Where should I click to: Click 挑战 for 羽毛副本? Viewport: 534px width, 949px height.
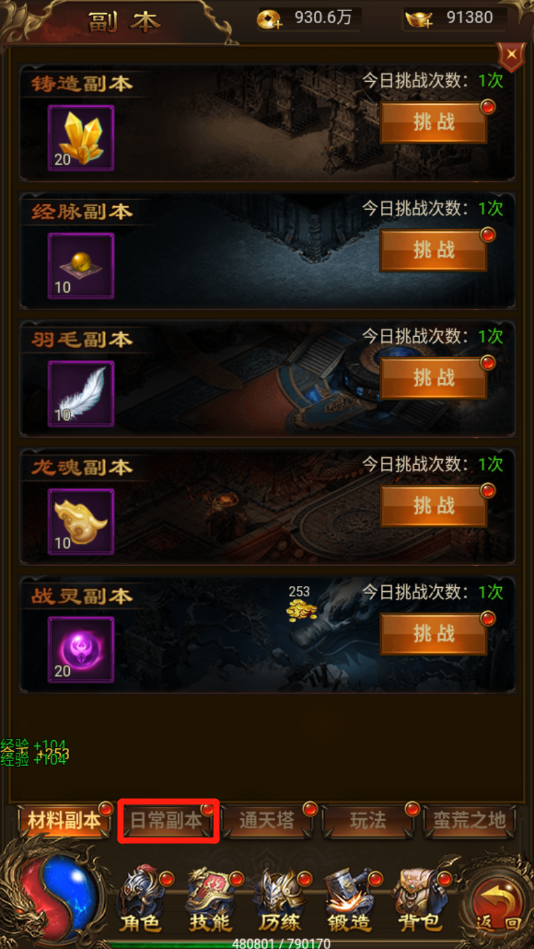[x=433, y=378]
